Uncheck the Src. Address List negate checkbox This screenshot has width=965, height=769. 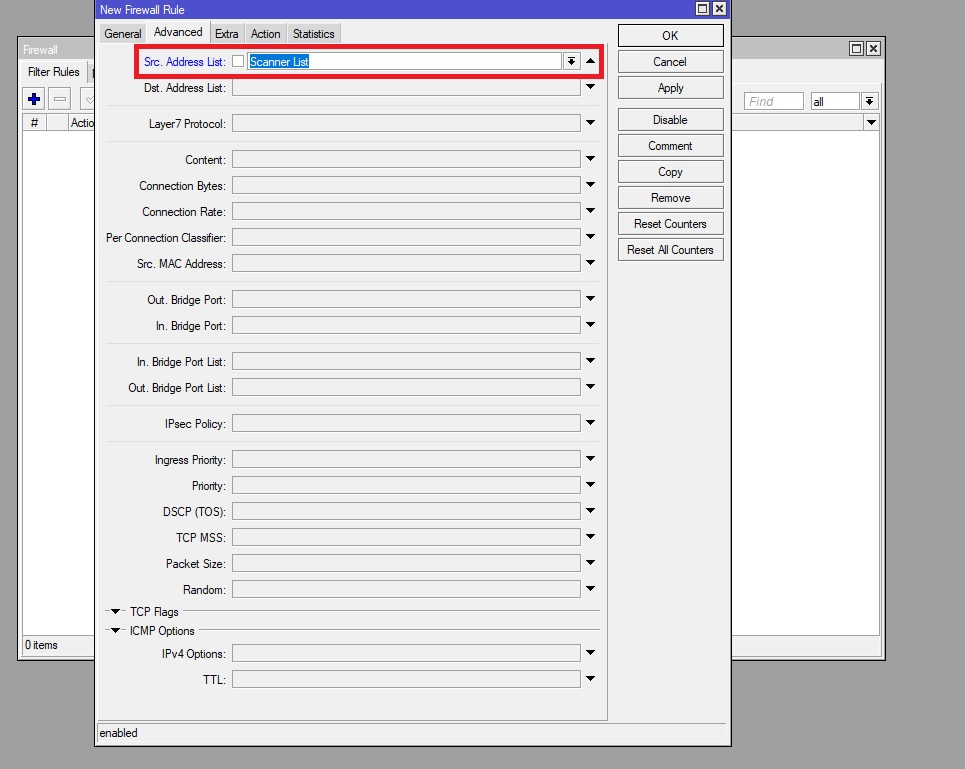[x=237, y=60]
